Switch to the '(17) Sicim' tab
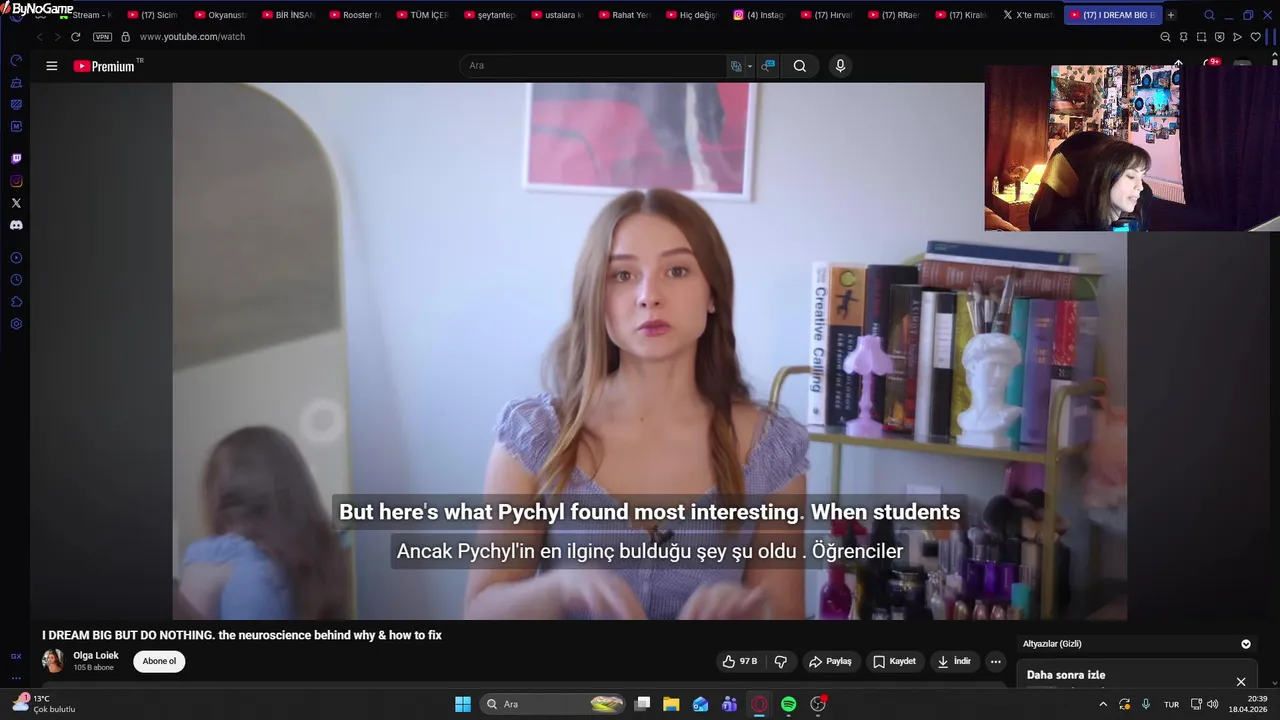Viewport: 1280px width, 720px height. [x=153, y=15]
